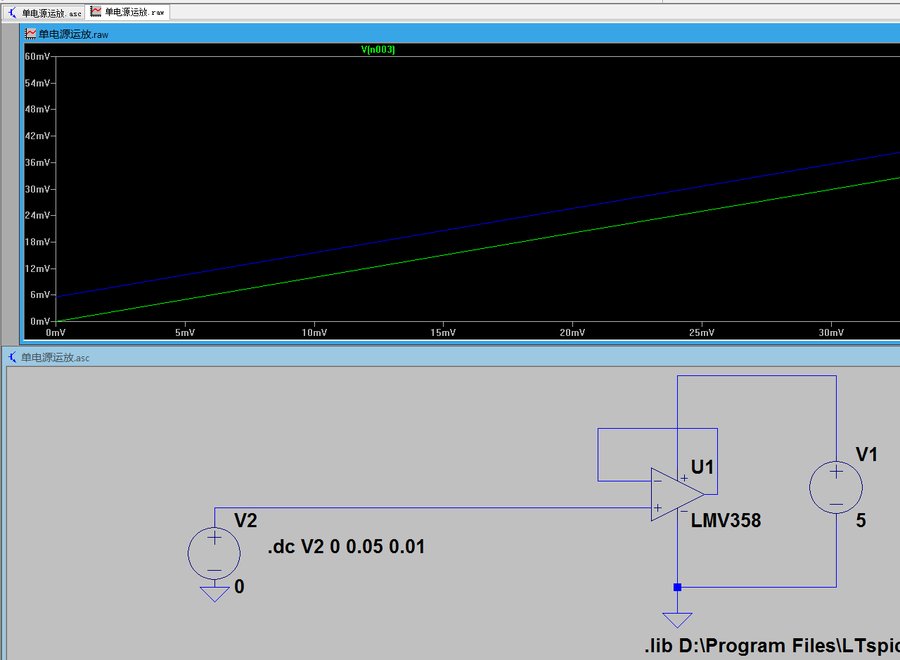Click the V2 value label 0
The width and height of the screenshot is (900, 660).
(239, 587)
